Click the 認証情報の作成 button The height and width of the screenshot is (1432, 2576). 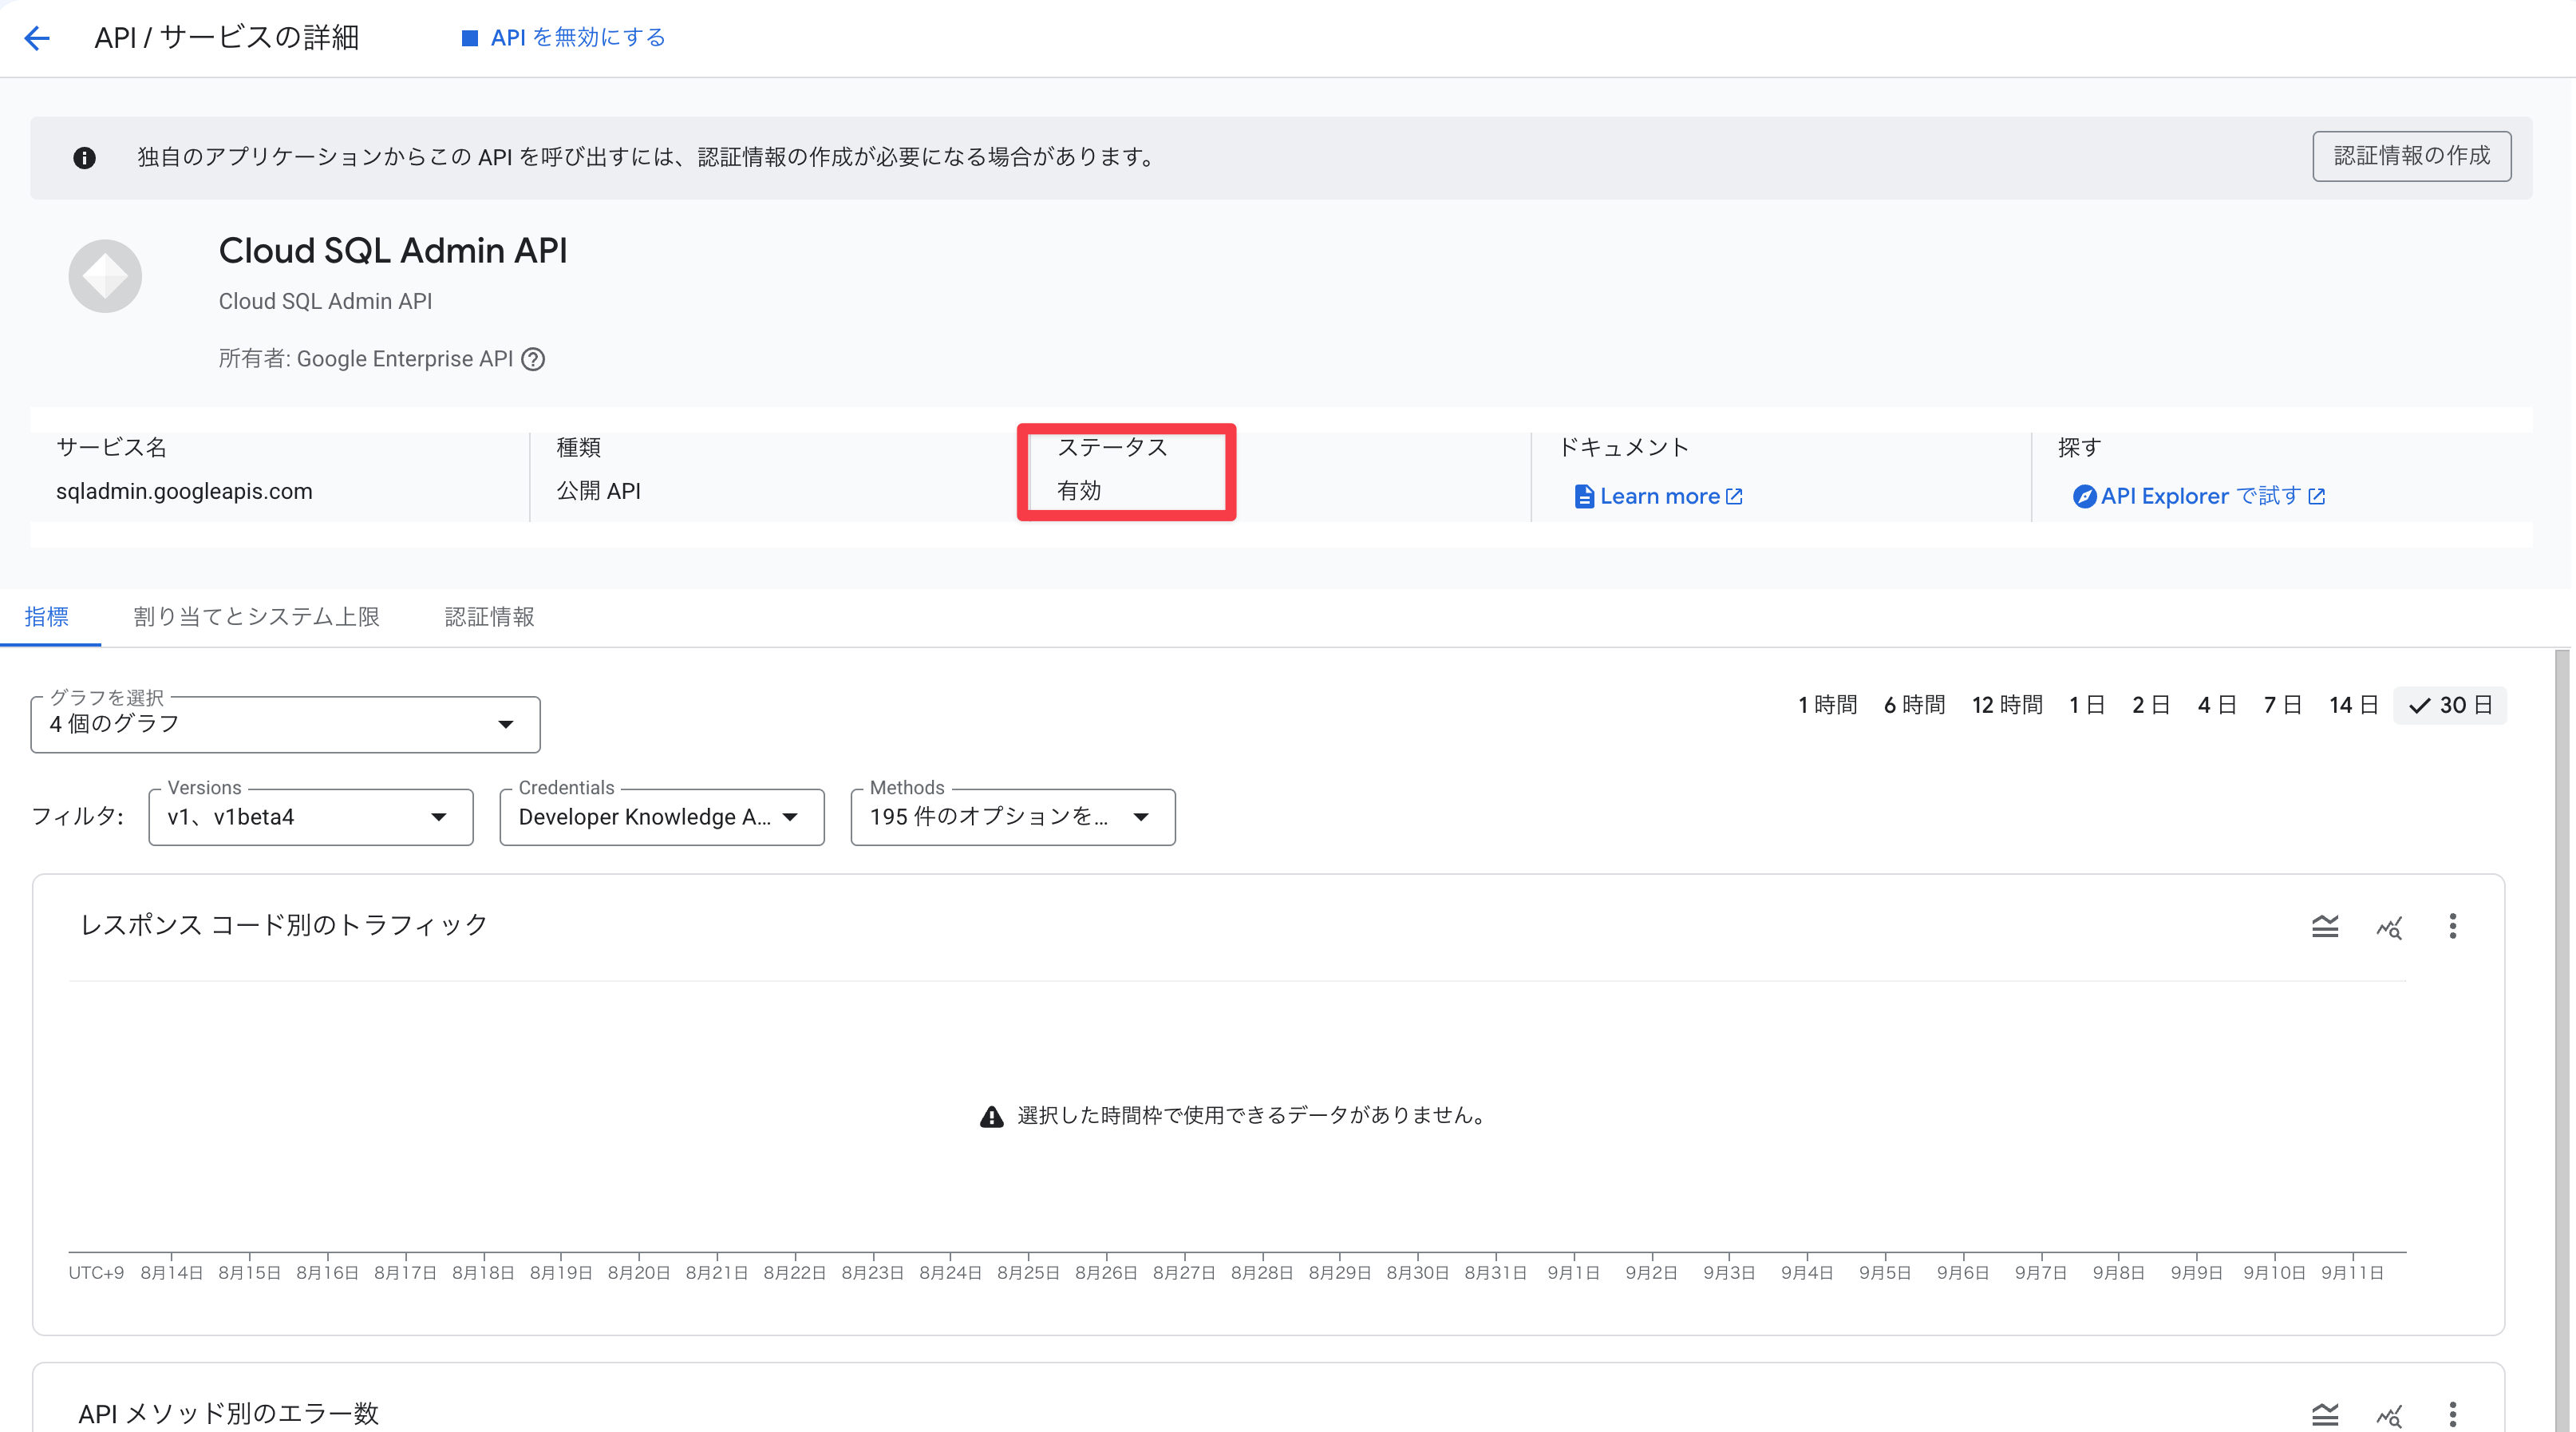(x=2411, y=156)
